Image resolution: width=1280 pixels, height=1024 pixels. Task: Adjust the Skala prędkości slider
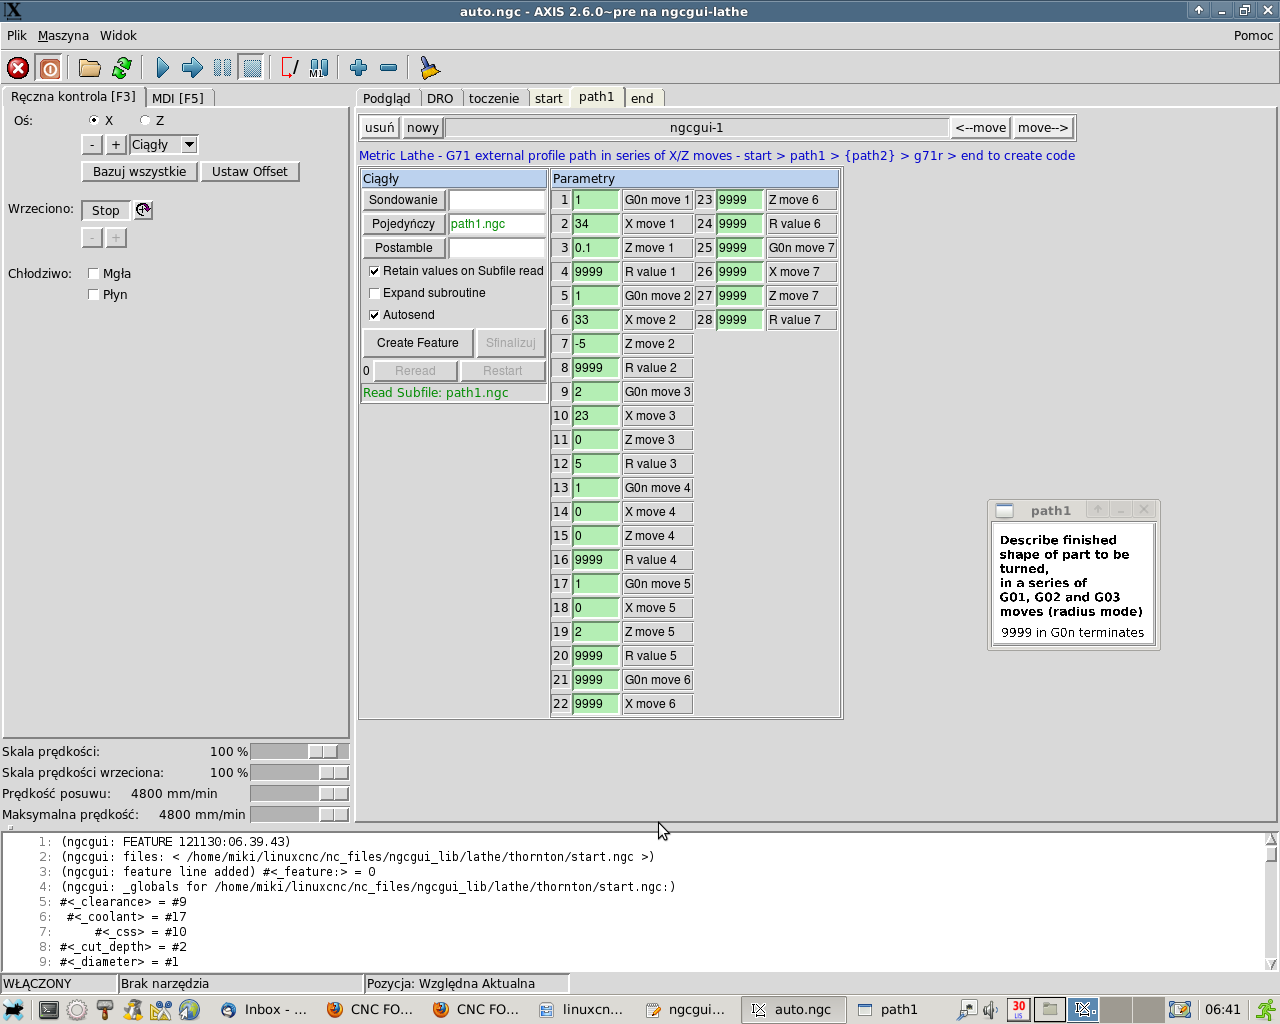click(x=299, y=752)
